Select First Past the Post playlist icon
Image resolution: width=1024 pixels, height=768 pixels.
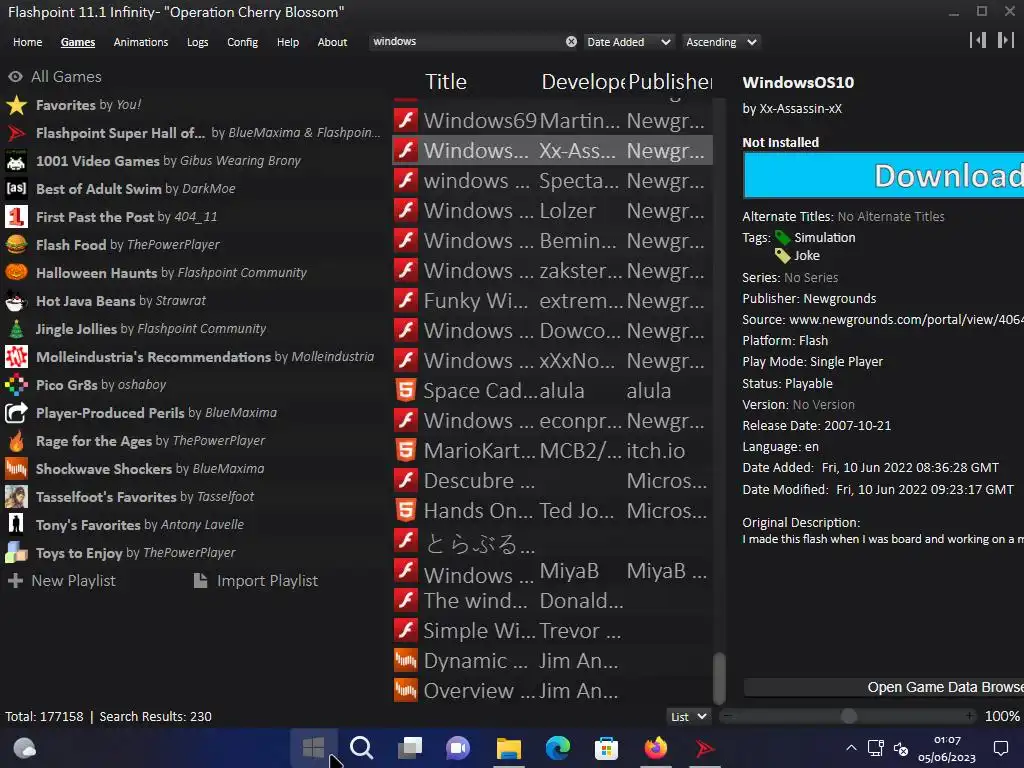point(16,217)
